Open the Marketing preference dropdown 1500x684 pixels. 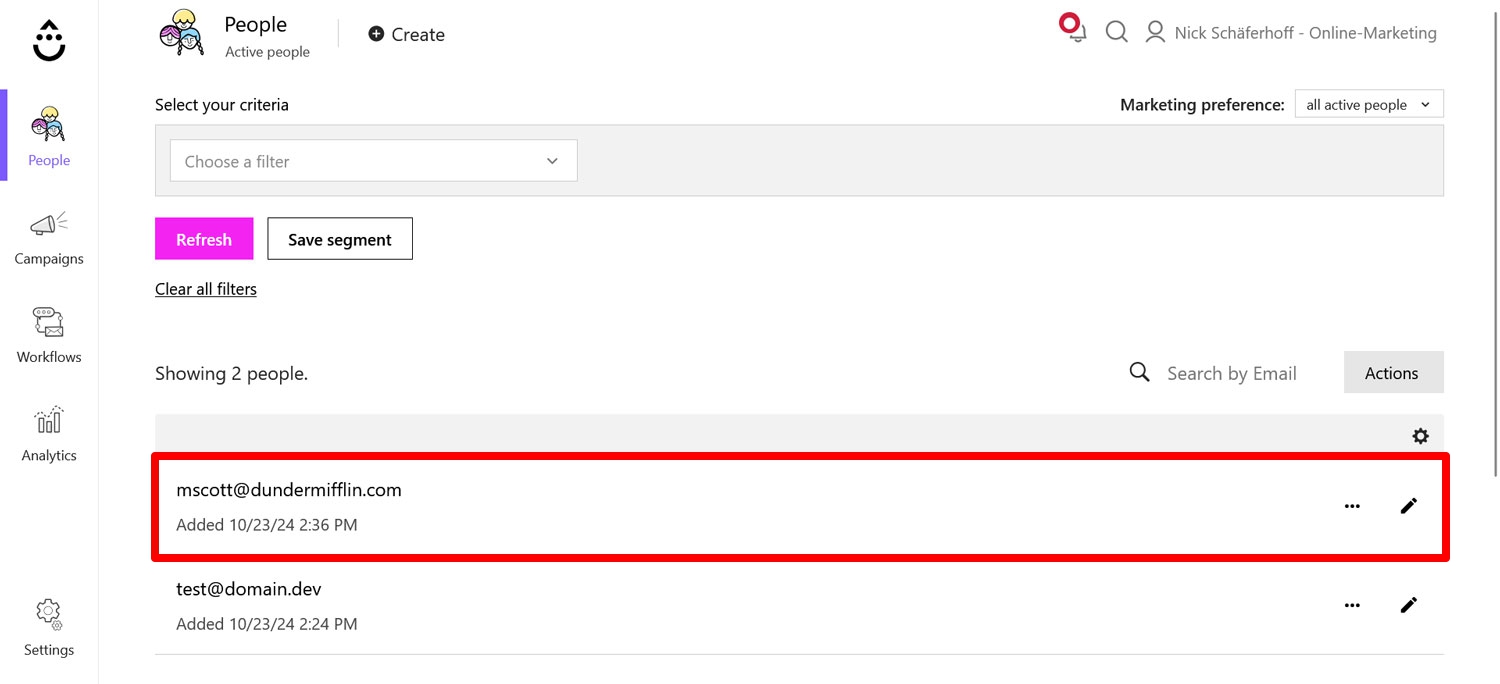1369,104
